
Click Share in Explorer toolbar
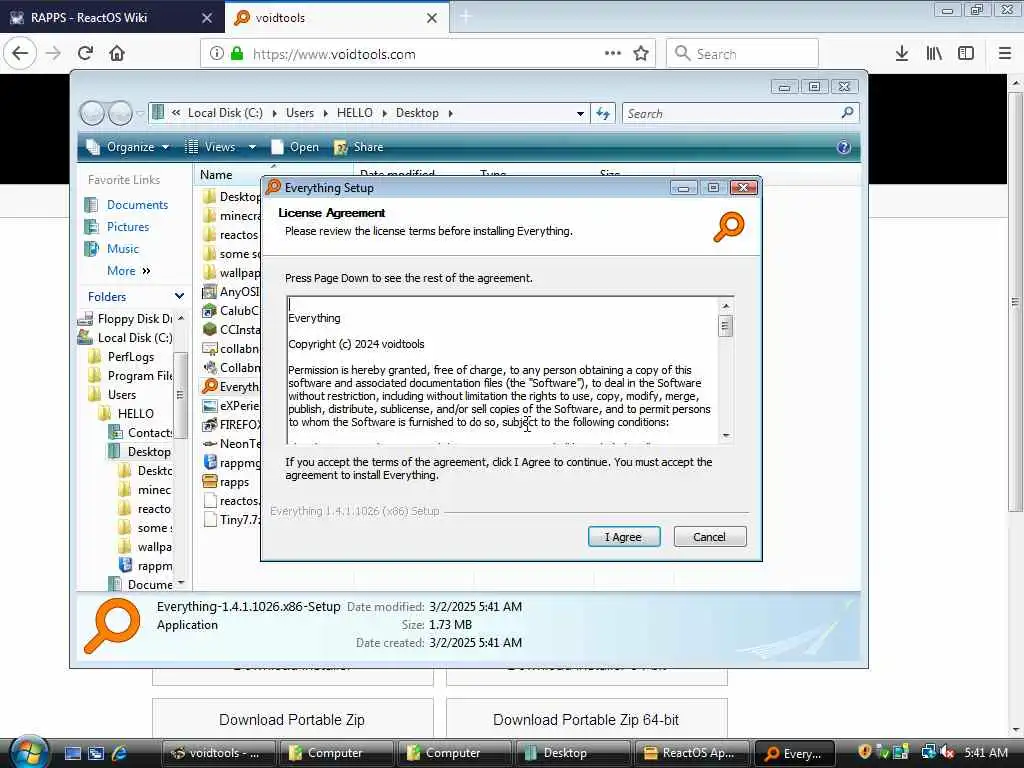(x=359, y=147)
